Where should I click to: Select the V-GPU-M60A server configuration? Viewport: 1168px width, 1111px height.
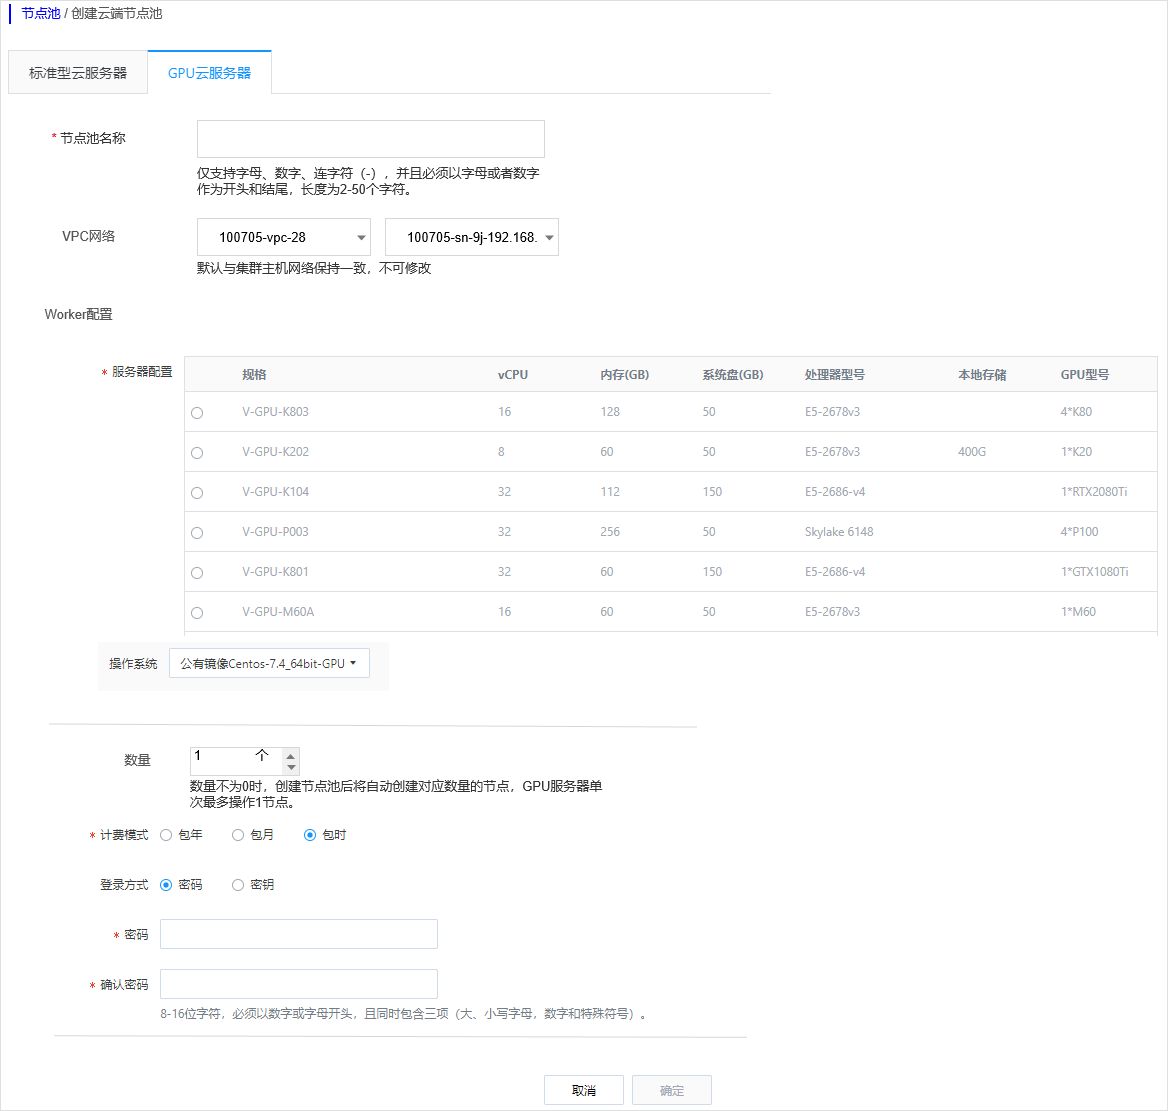coord(196,612)
